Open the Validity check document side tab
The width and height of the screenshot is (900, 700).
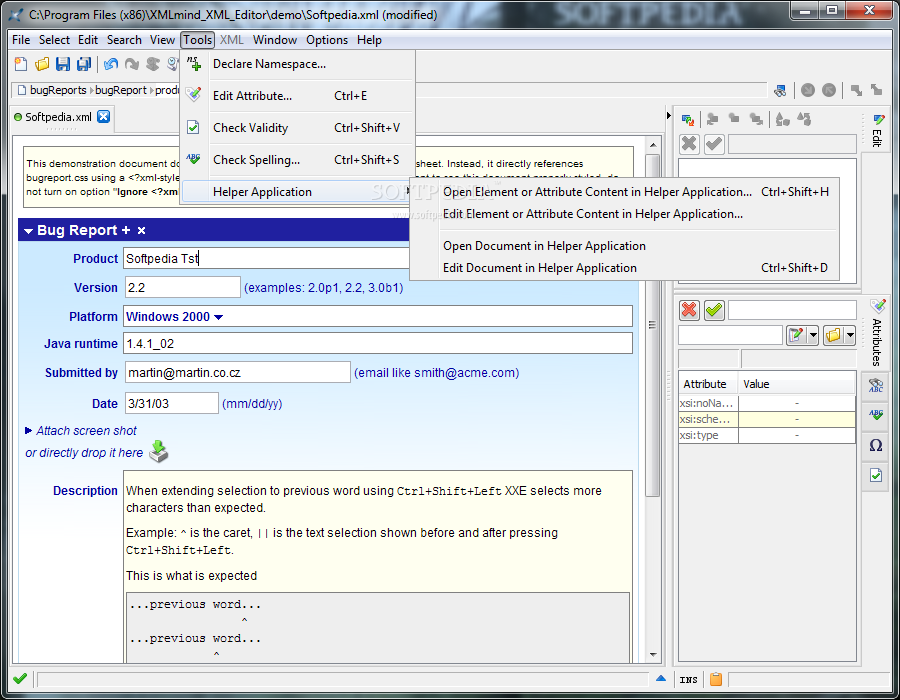pos(876,475)
